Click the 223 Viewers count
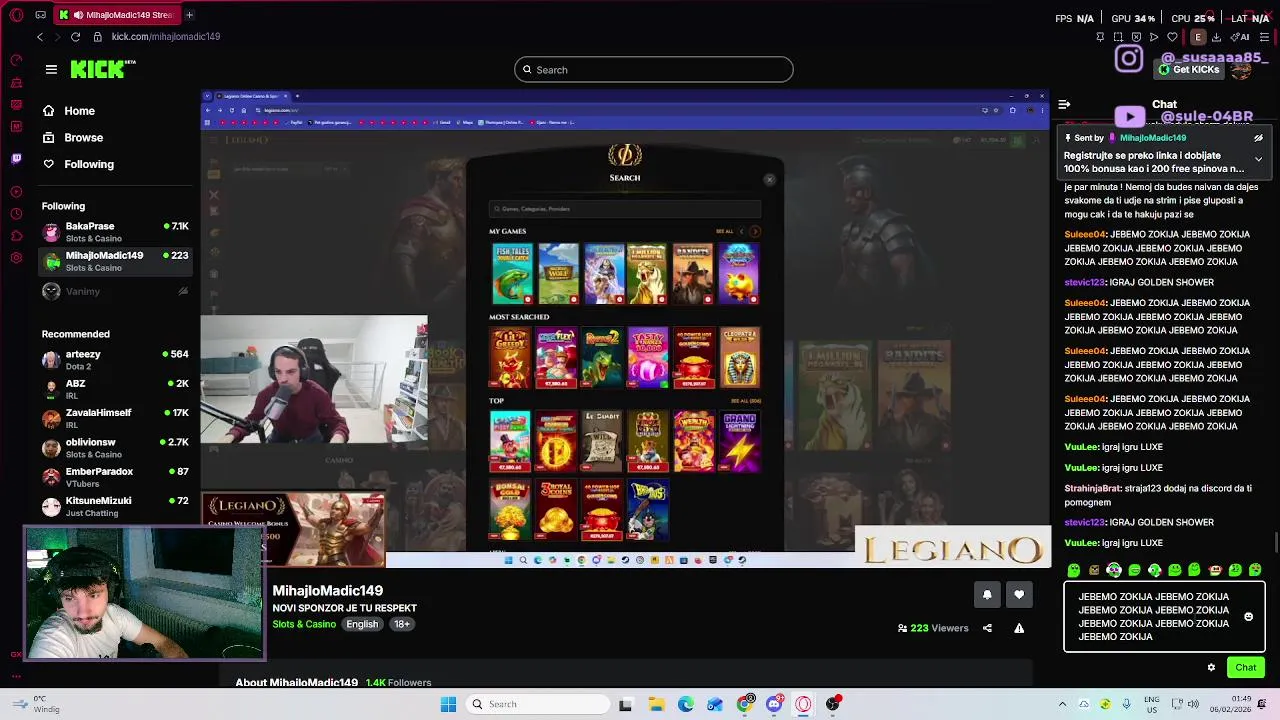 (933, 628)
